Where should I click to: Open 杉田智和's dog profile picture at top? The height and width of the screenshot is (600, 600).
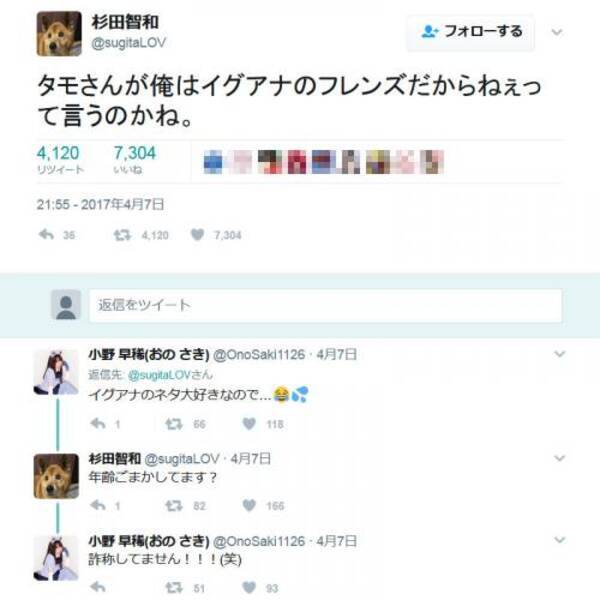tap(59, 34)
